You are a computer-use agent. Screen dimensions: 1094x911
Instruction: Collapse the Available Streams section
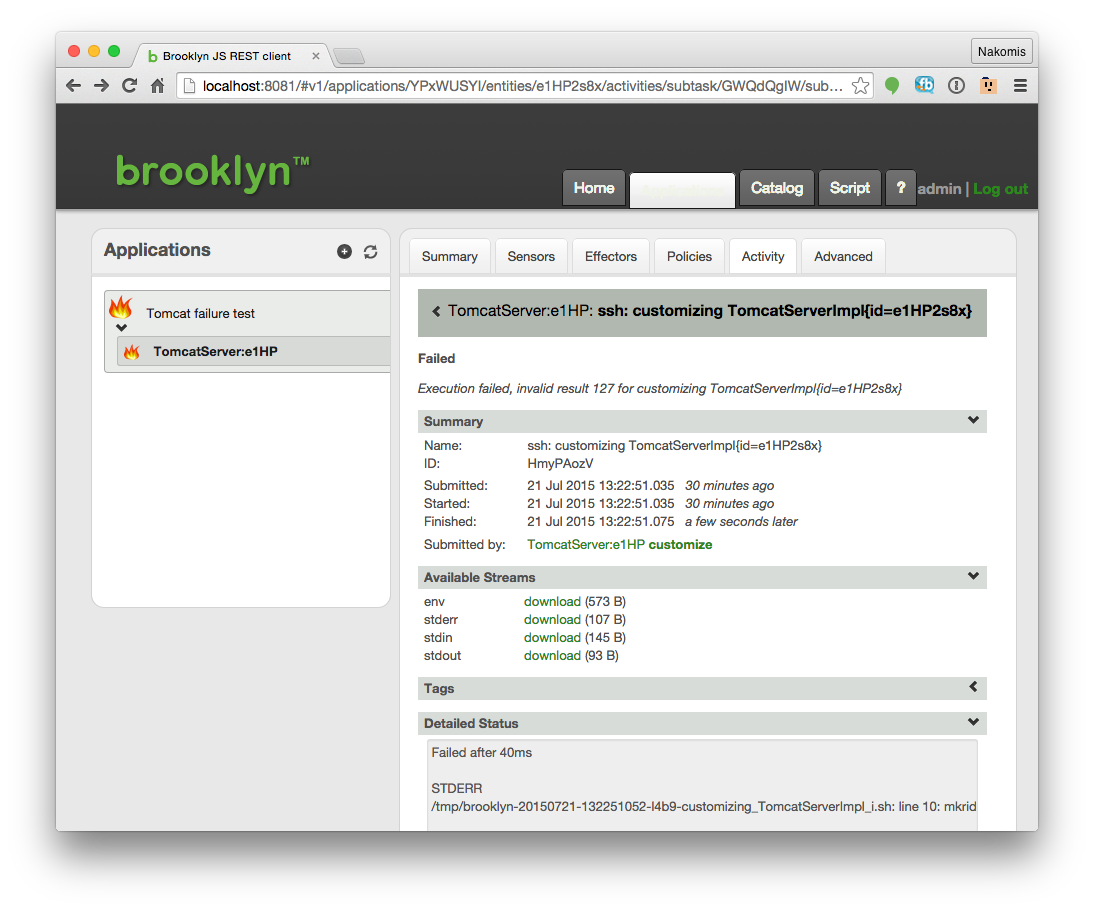tap(973, 577)
